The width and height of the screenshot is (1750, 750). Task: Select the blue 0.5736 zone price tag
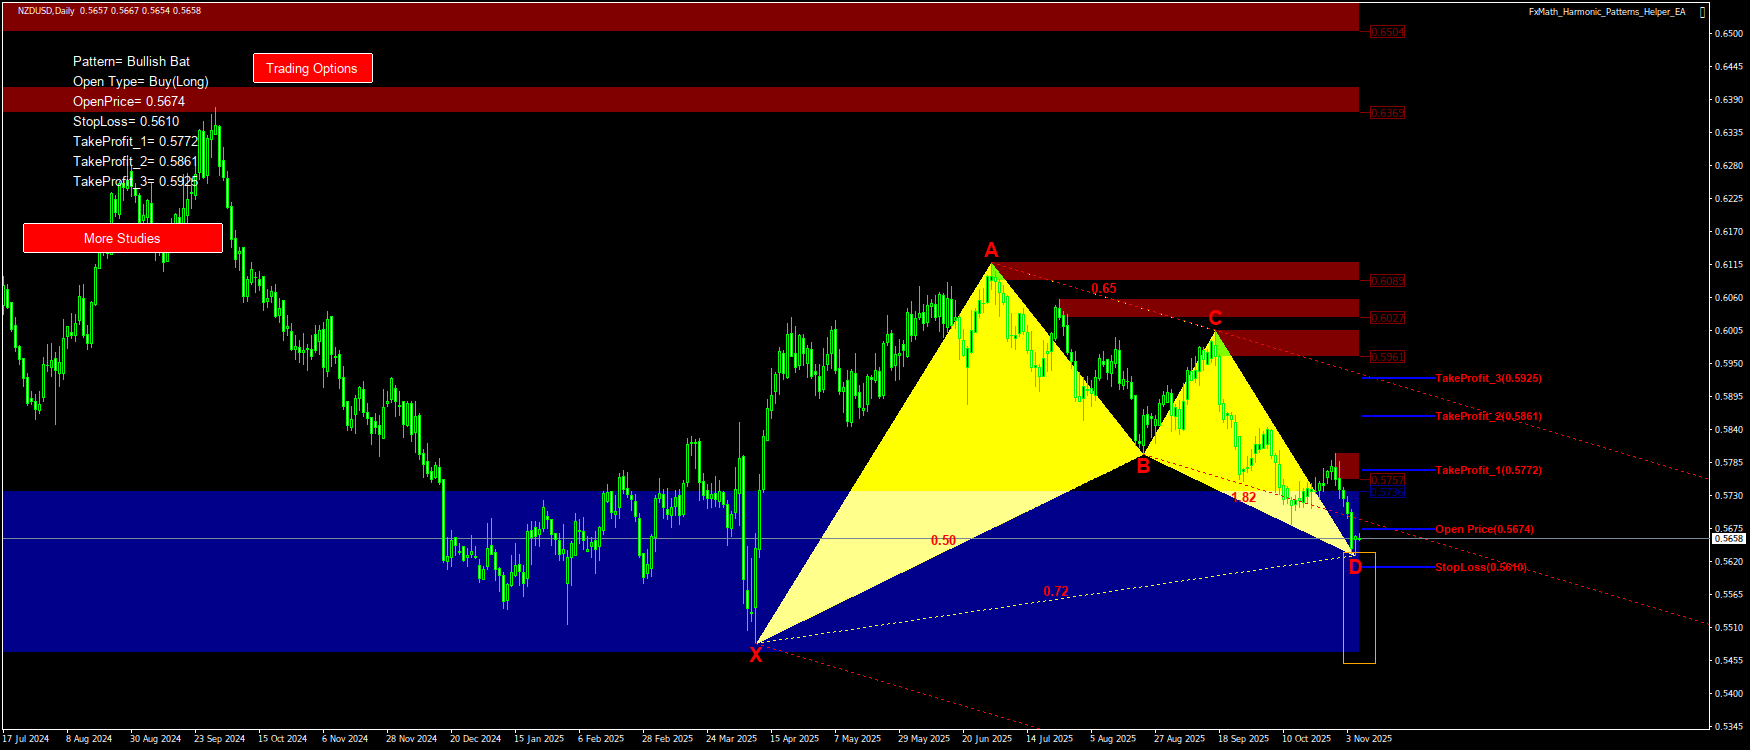tap(1387, 492)
